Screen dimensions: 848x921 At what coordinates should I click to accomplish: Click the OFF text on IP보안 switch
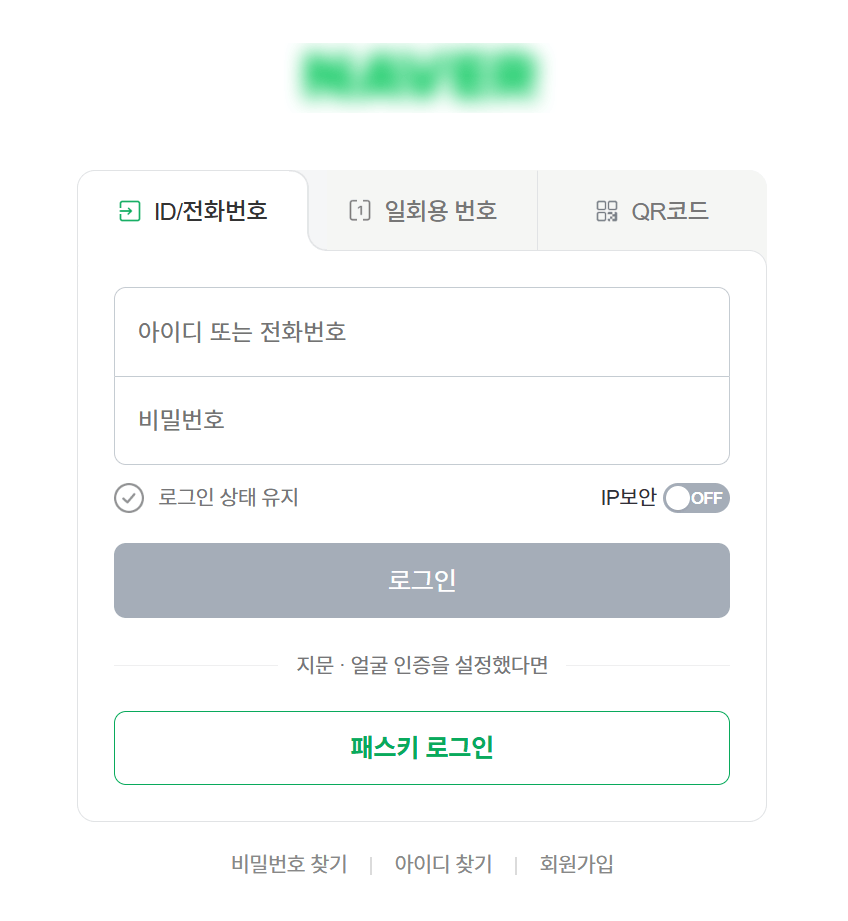click(x=707, y=498)
